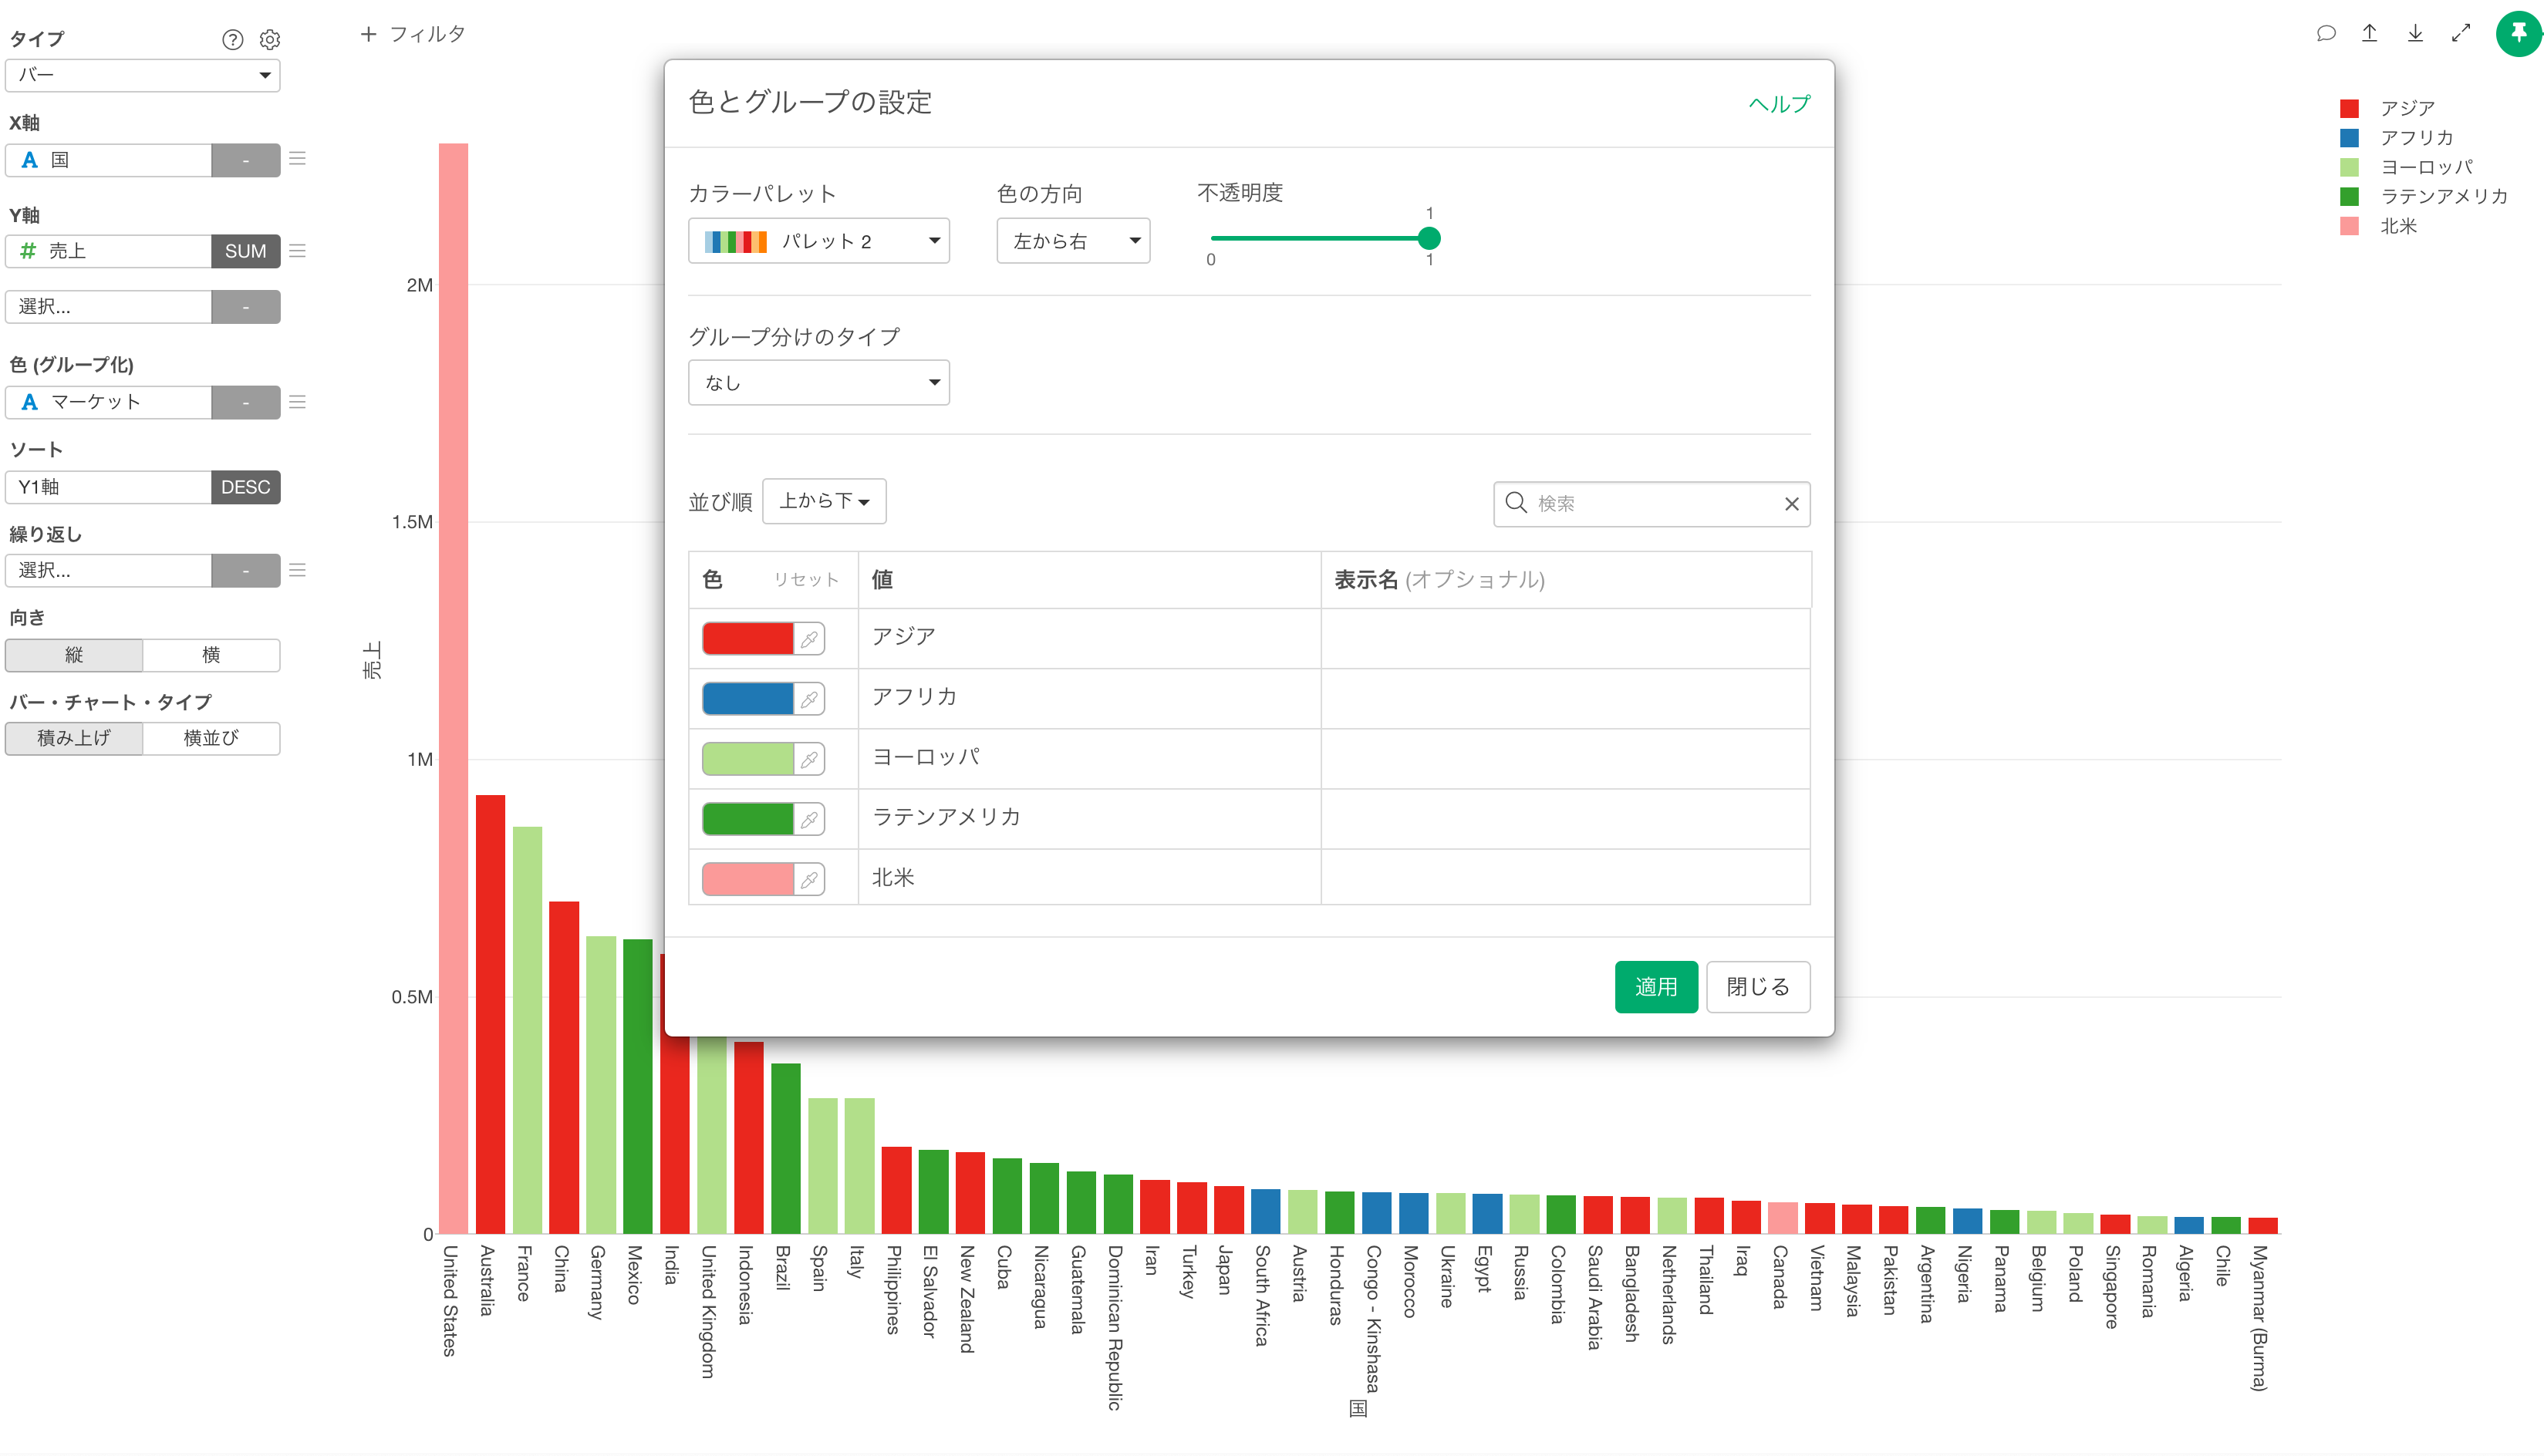The width and height of the screenshot is (2544, 1456).
Task: Open X-axis 国 function selector
Action: [x=245, y=160]
